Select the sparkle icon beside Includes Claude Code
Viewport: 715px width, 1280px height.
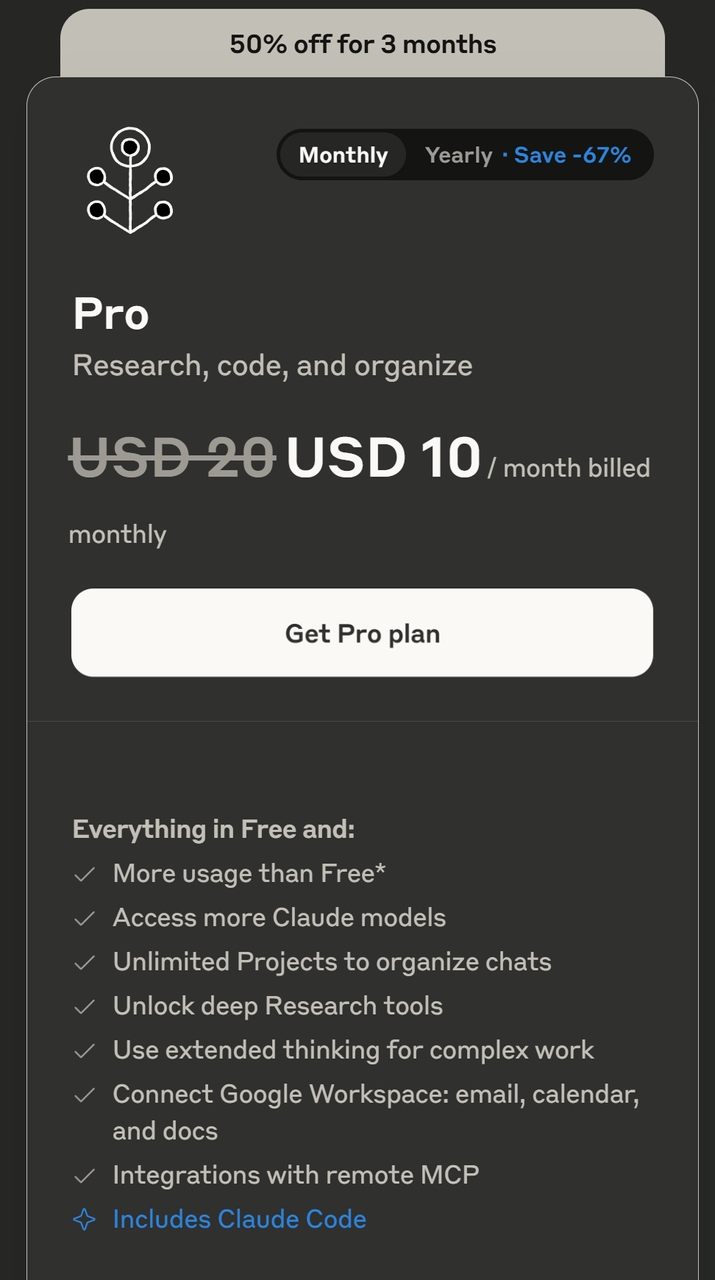(84, 1219)
